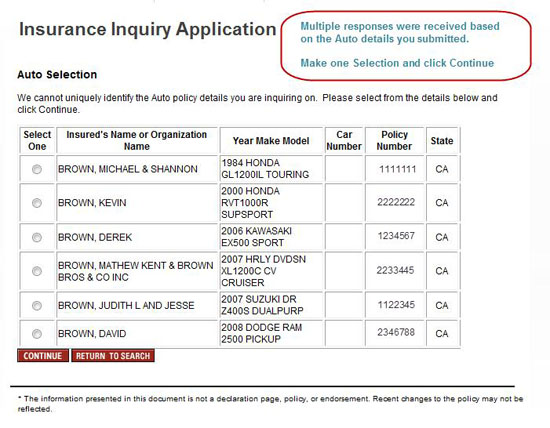Choose the Brown, Derek radio option

[x=37, y=238]
